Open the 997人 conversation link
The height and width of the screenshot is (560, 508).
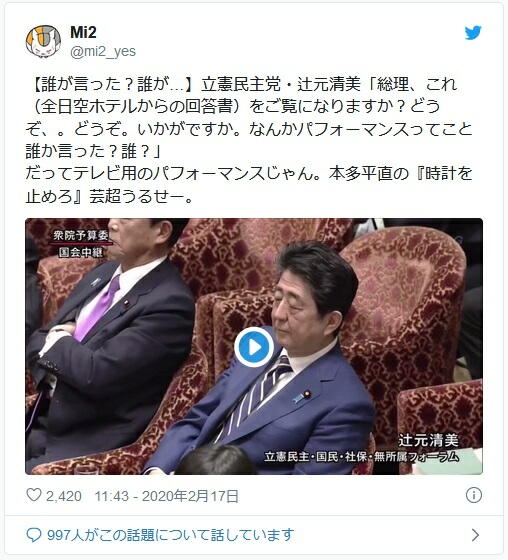coord(171,535)
